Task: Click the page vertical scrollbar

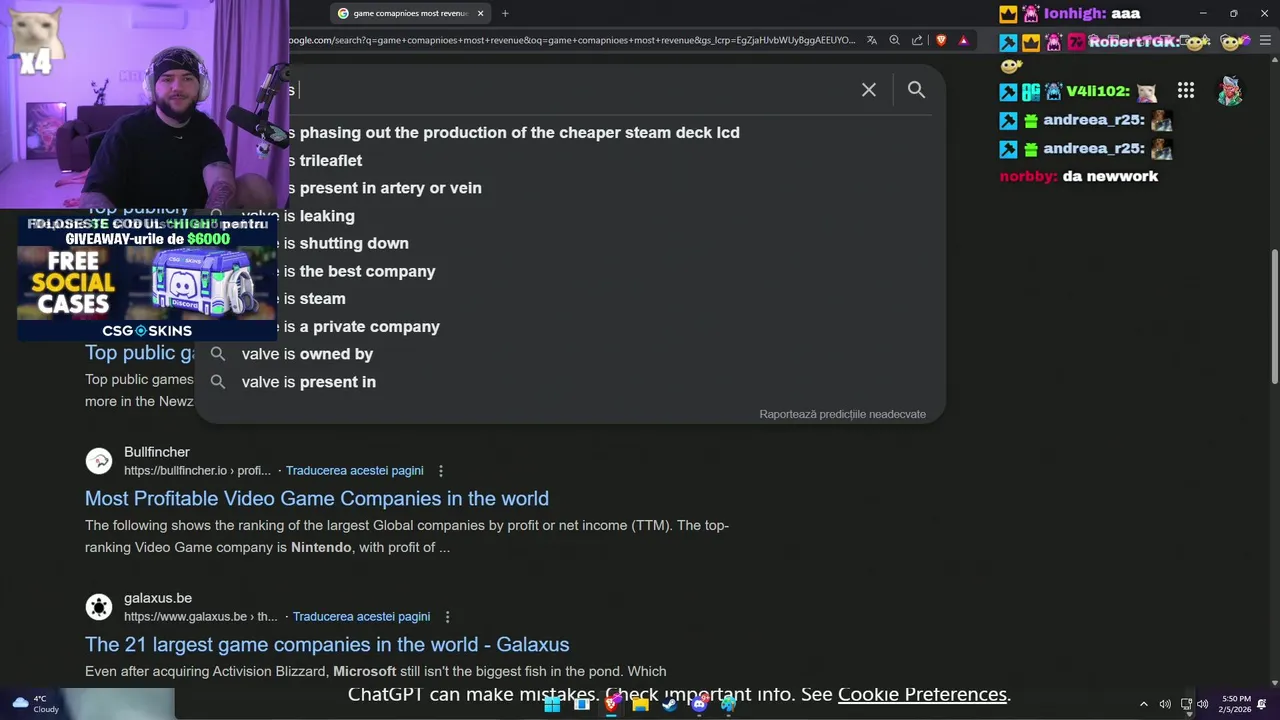Action: tap(1274, 316)
